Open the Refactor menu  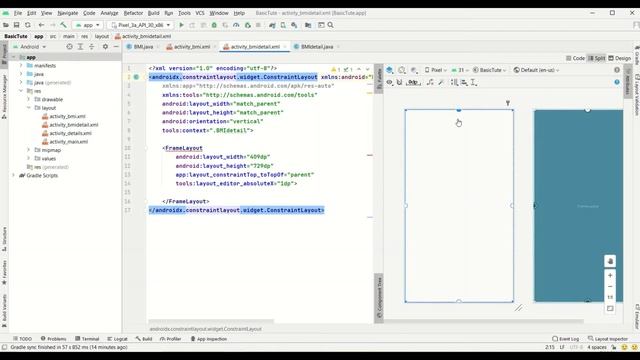click(x=133, y=13)
